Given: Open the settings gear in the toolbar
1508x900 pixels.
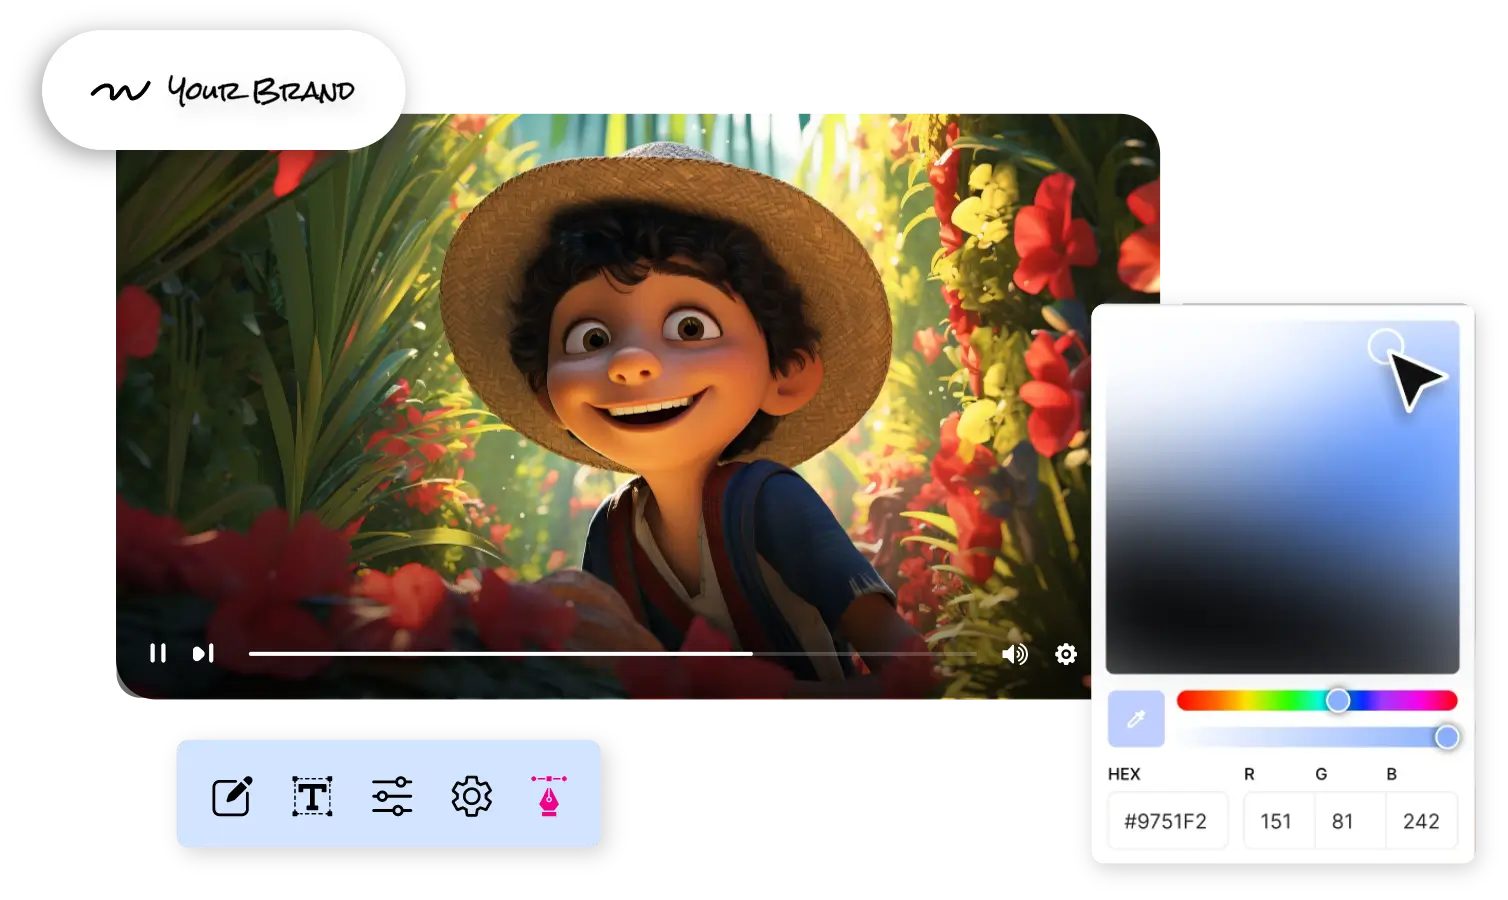Looking at the screenshot, I should click(x=471, y=796).
